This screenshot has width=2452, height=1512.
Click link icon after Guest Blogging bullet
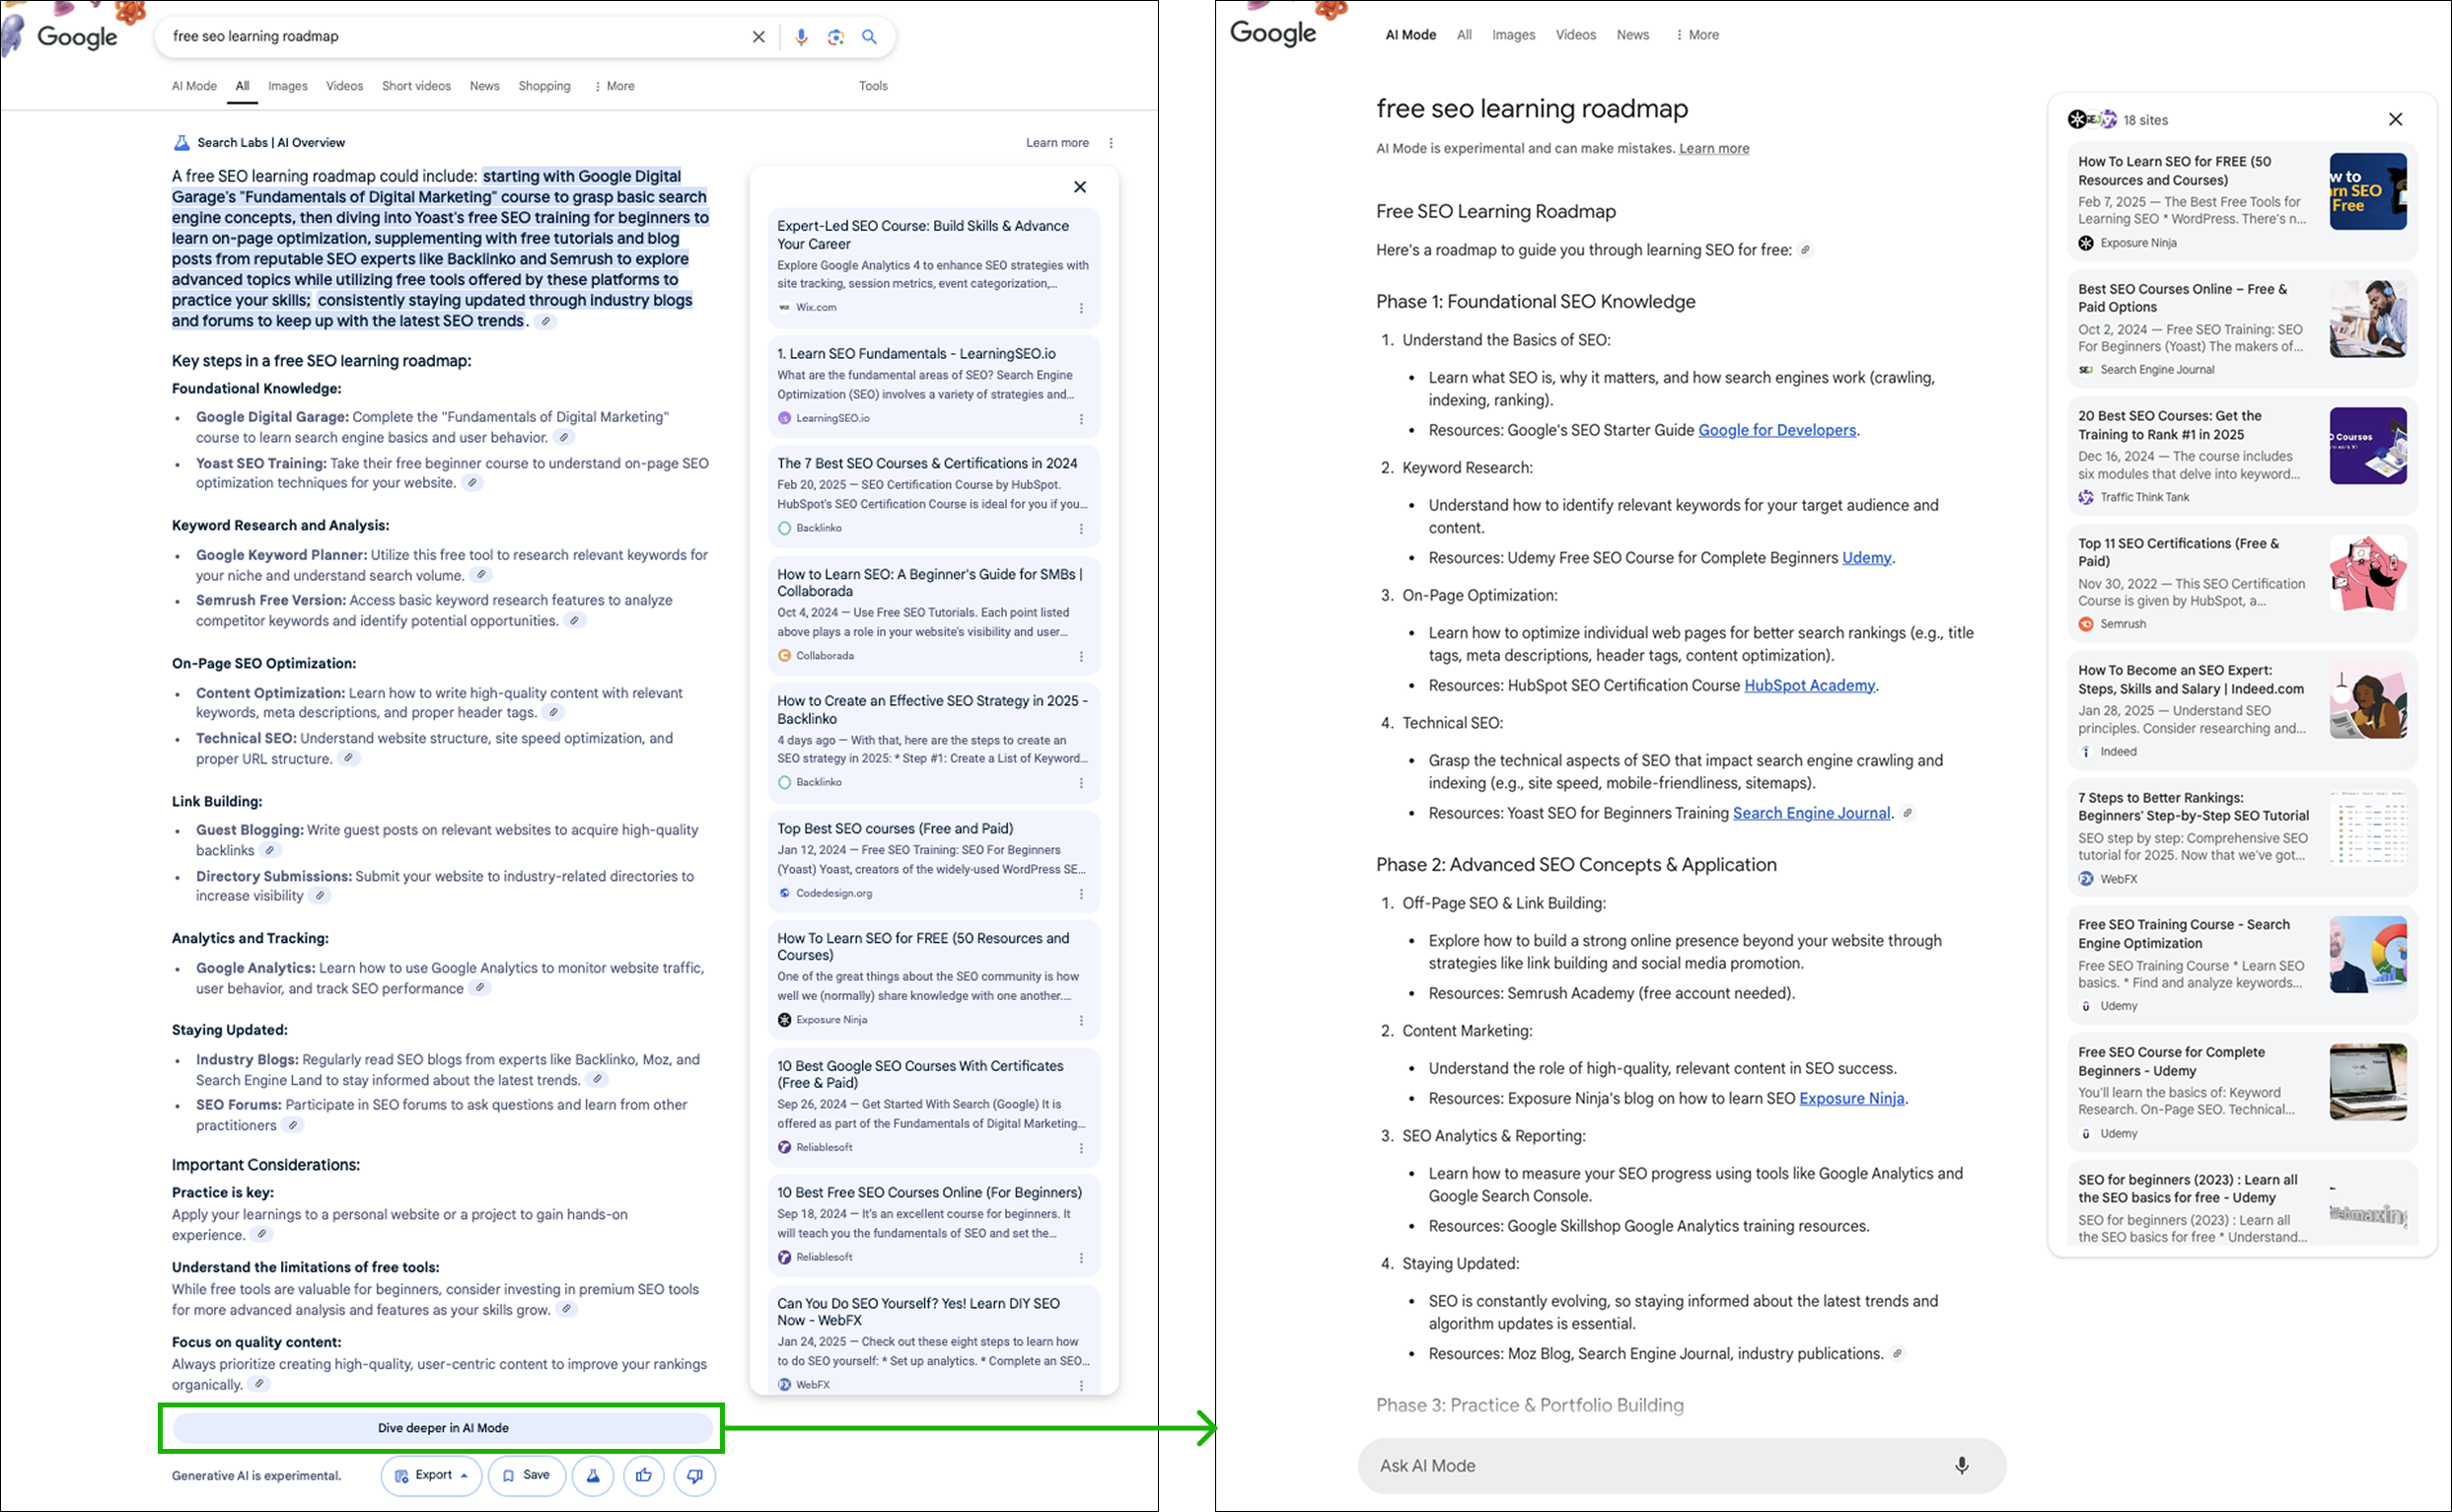tap(269, 850)
